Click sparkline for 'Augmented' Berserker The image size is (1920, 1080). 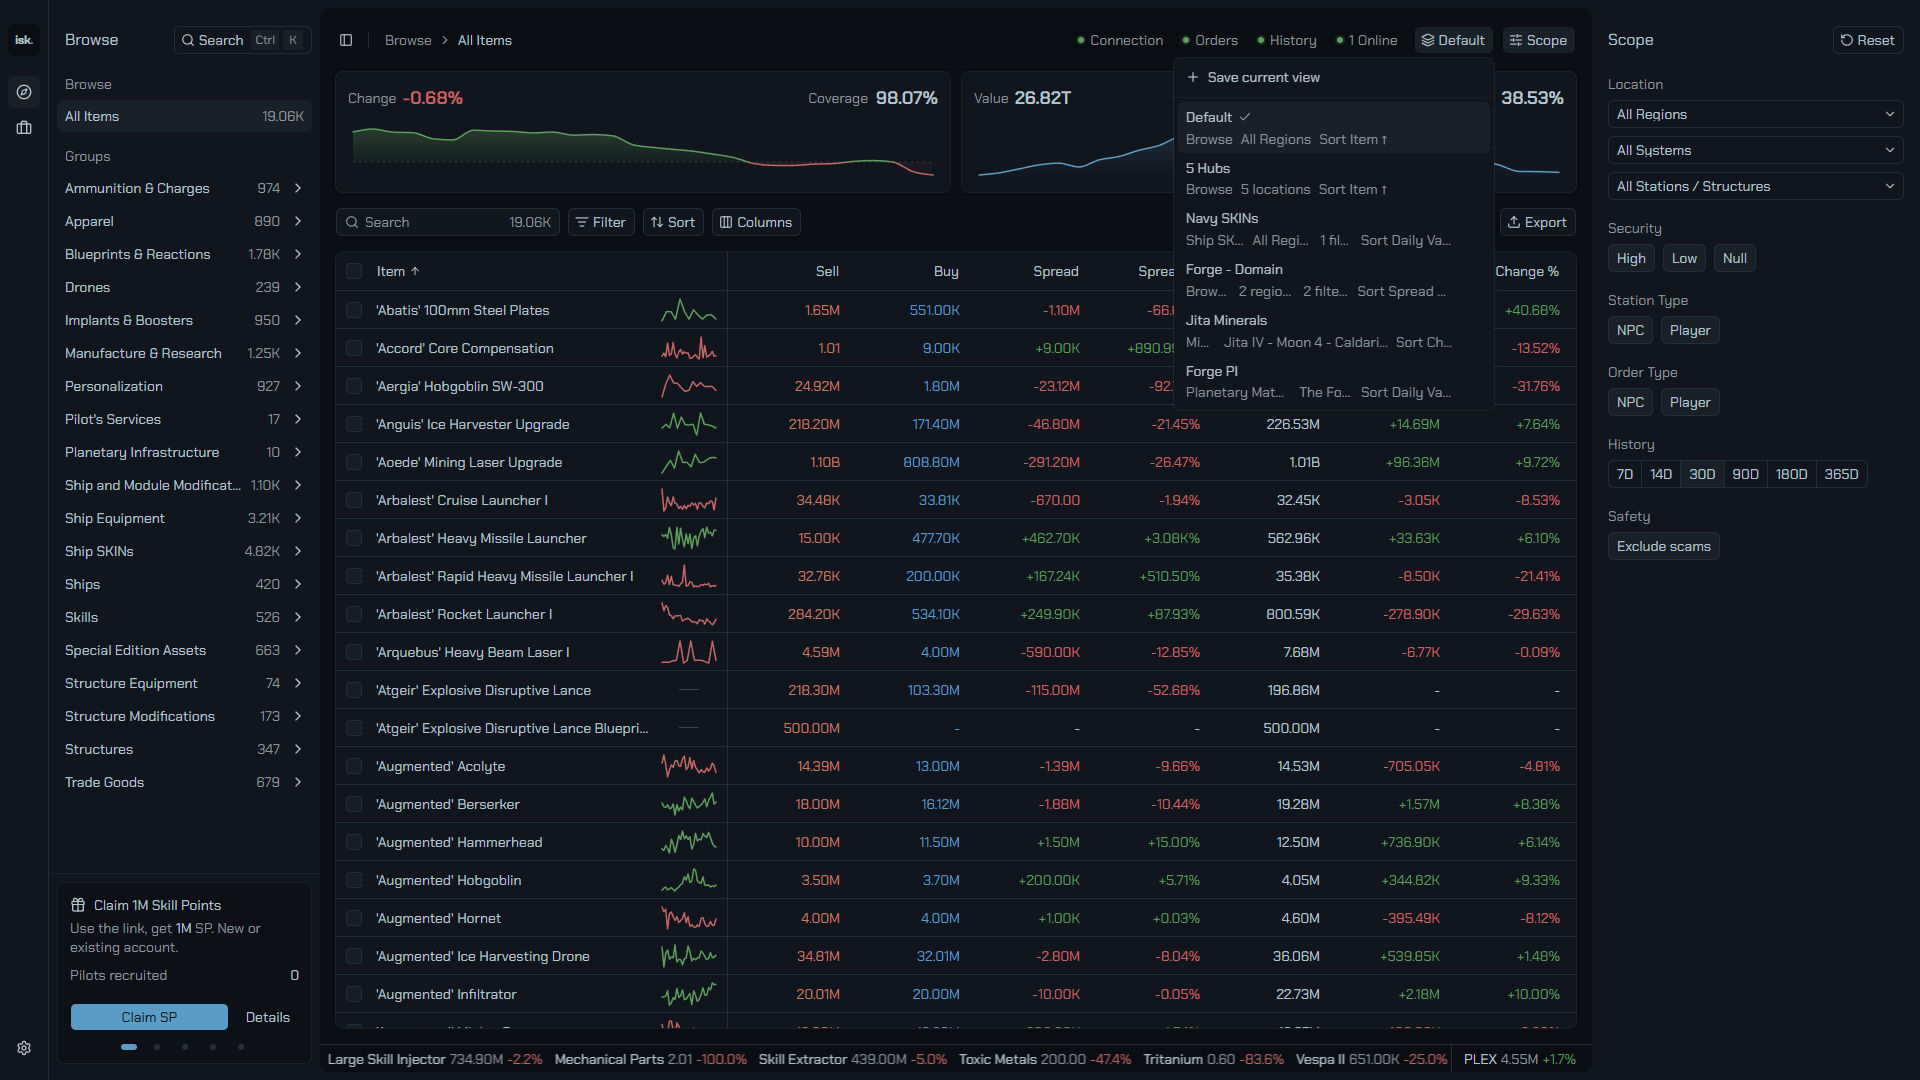point(689,804)
